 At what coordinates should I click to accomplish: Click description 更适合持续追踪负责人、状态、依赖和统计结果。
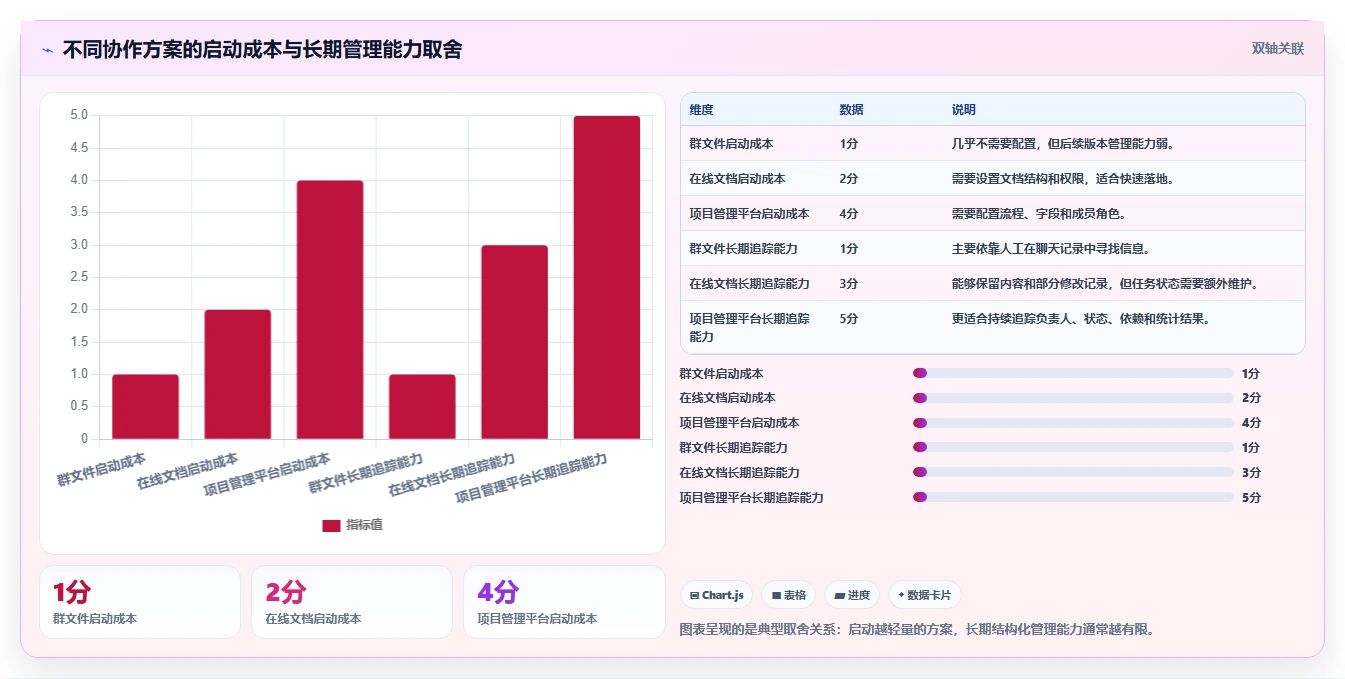pos(1081,319)
